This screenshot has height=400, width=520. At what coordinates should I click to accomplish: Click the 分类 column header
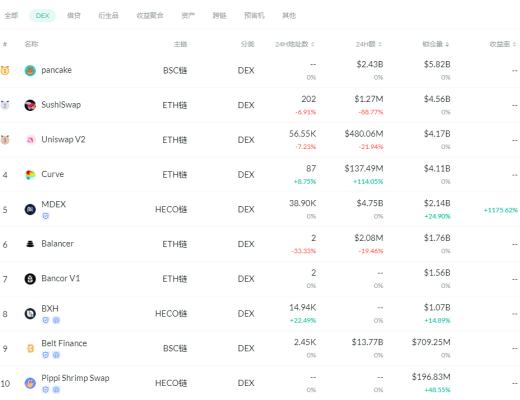coord(248,44)
